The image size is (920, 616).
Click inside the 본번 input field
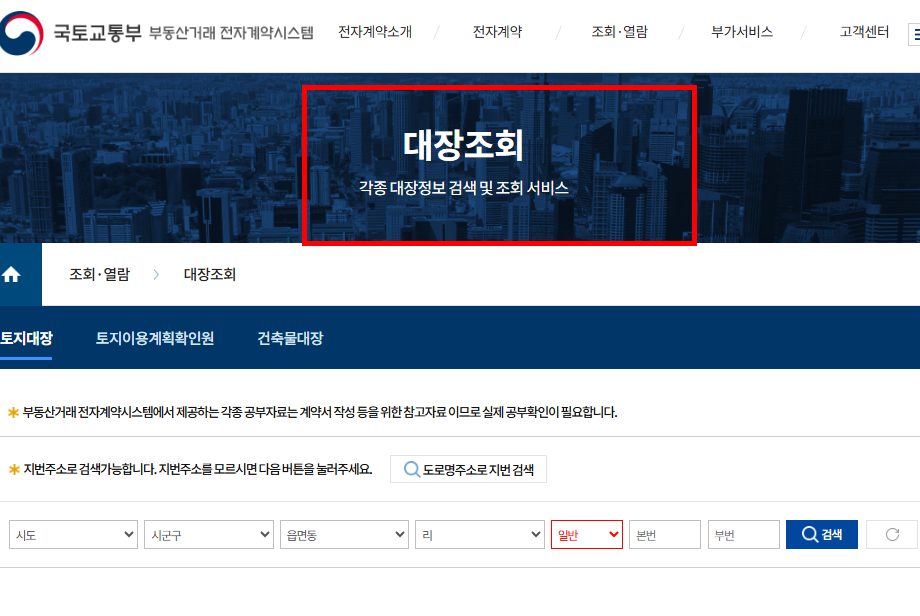point(664,534)
